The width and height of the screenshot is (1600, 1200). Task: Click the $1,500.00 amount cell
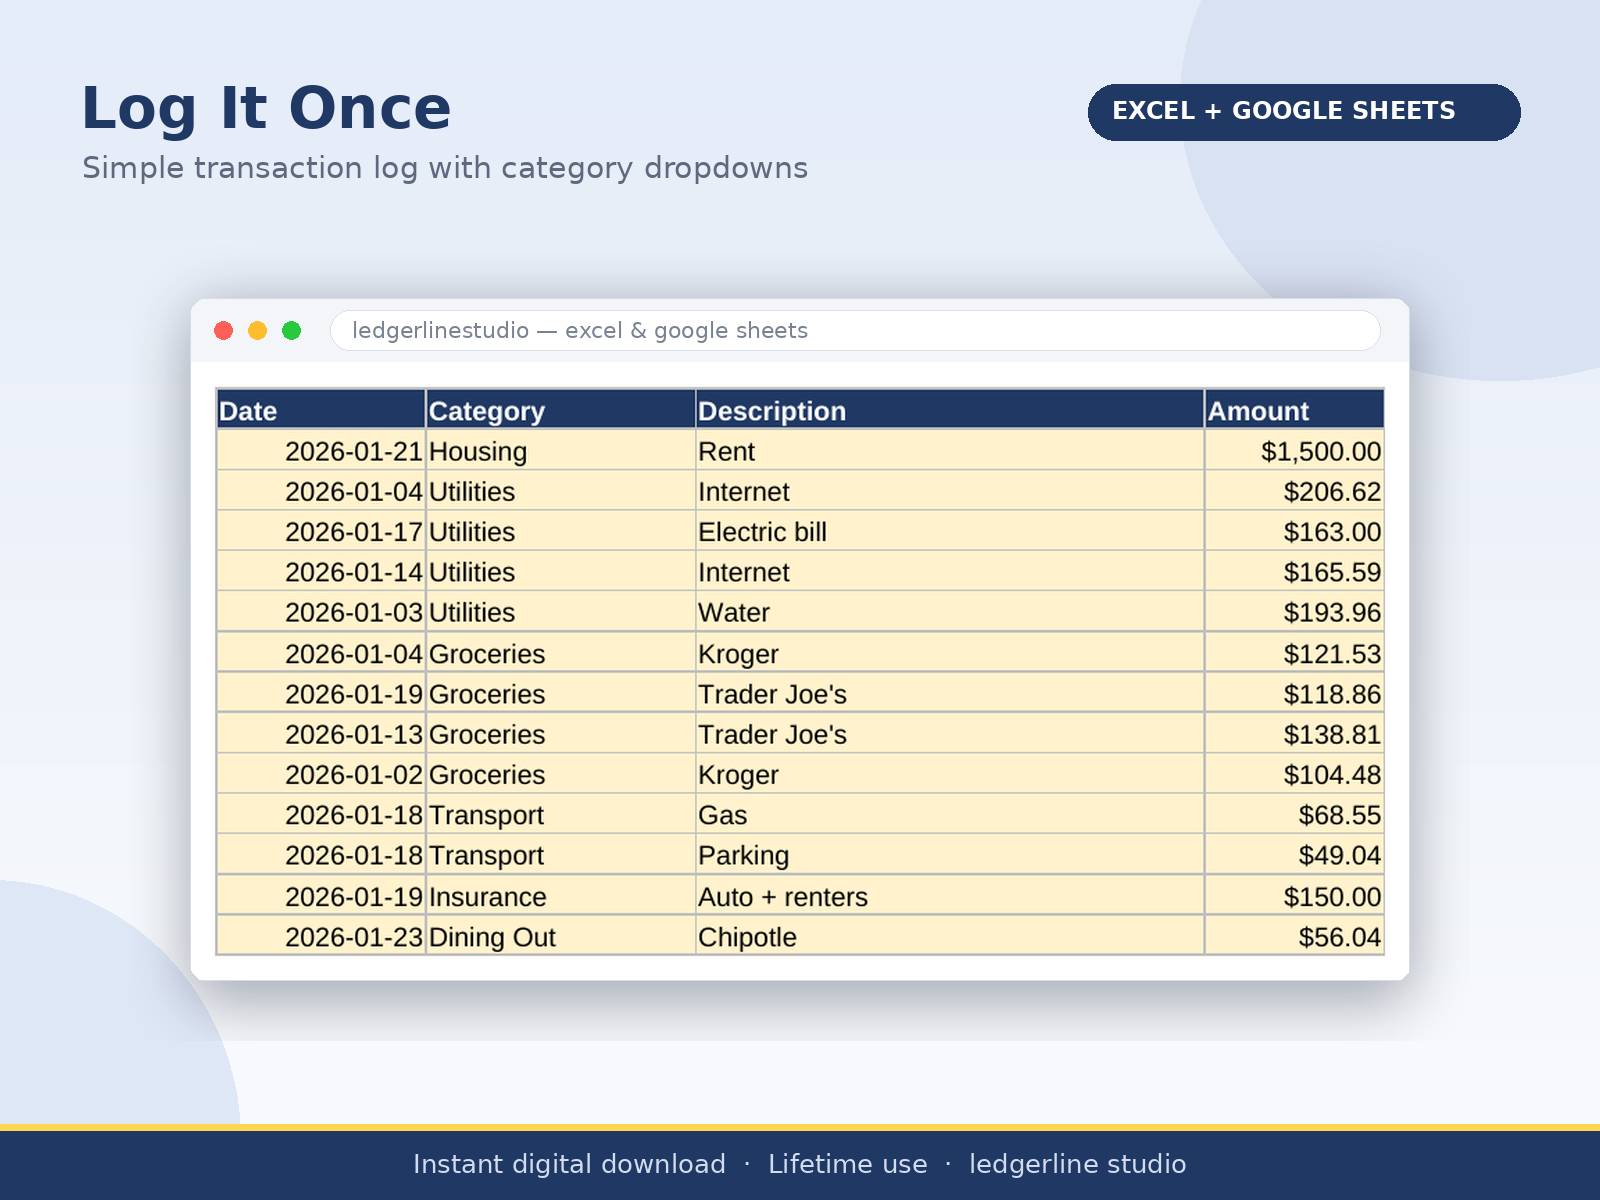click(1295, 451)
